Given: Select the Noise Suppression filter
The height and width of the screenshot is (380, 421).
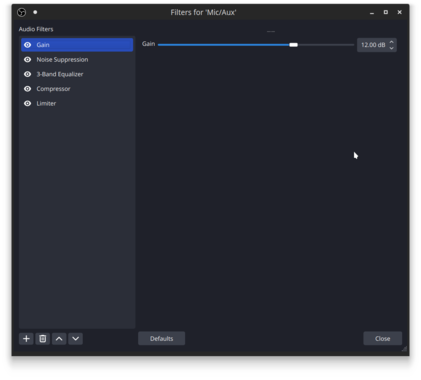Looking at the screenshot, I should tap(77, 59).
